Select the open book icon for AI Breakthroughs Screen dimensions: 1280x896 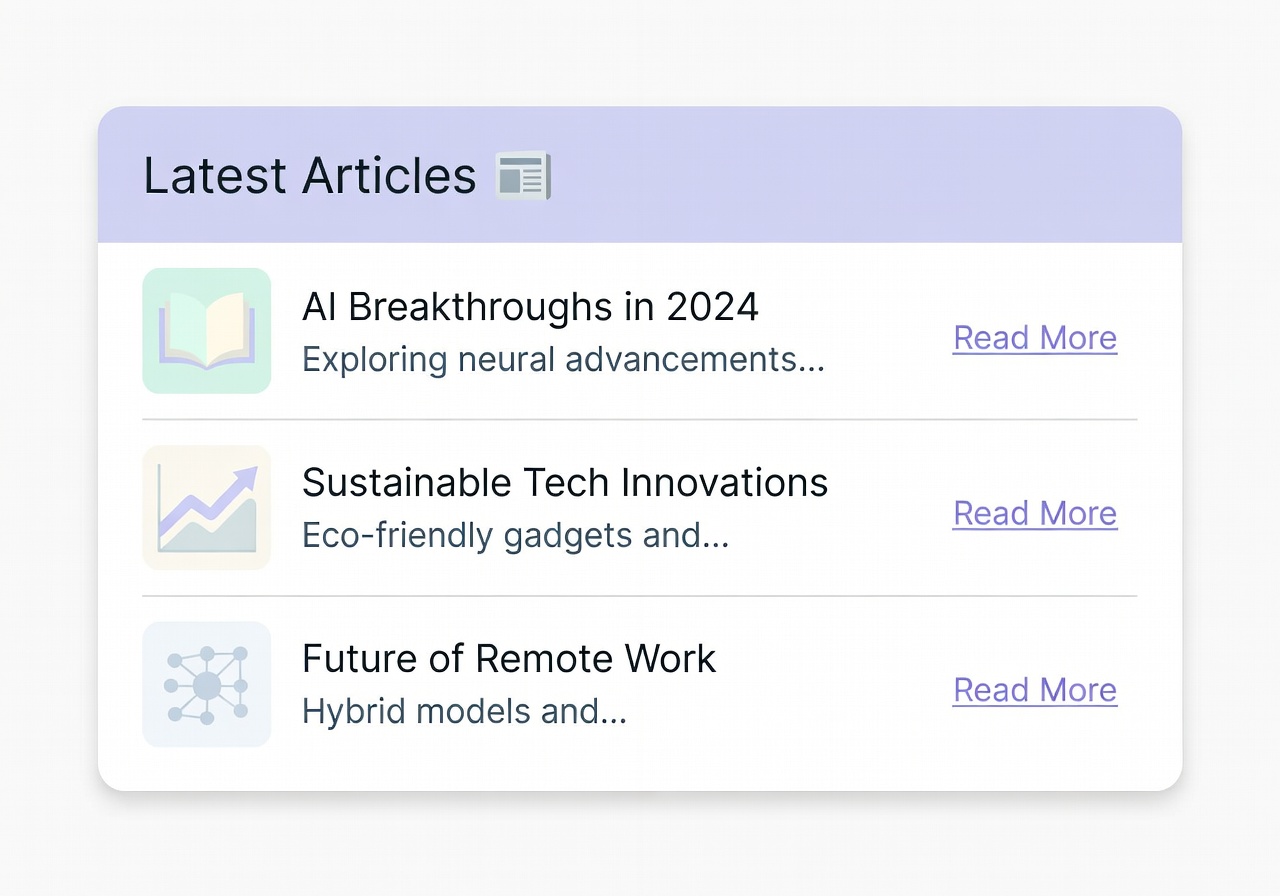coord(206,330)
